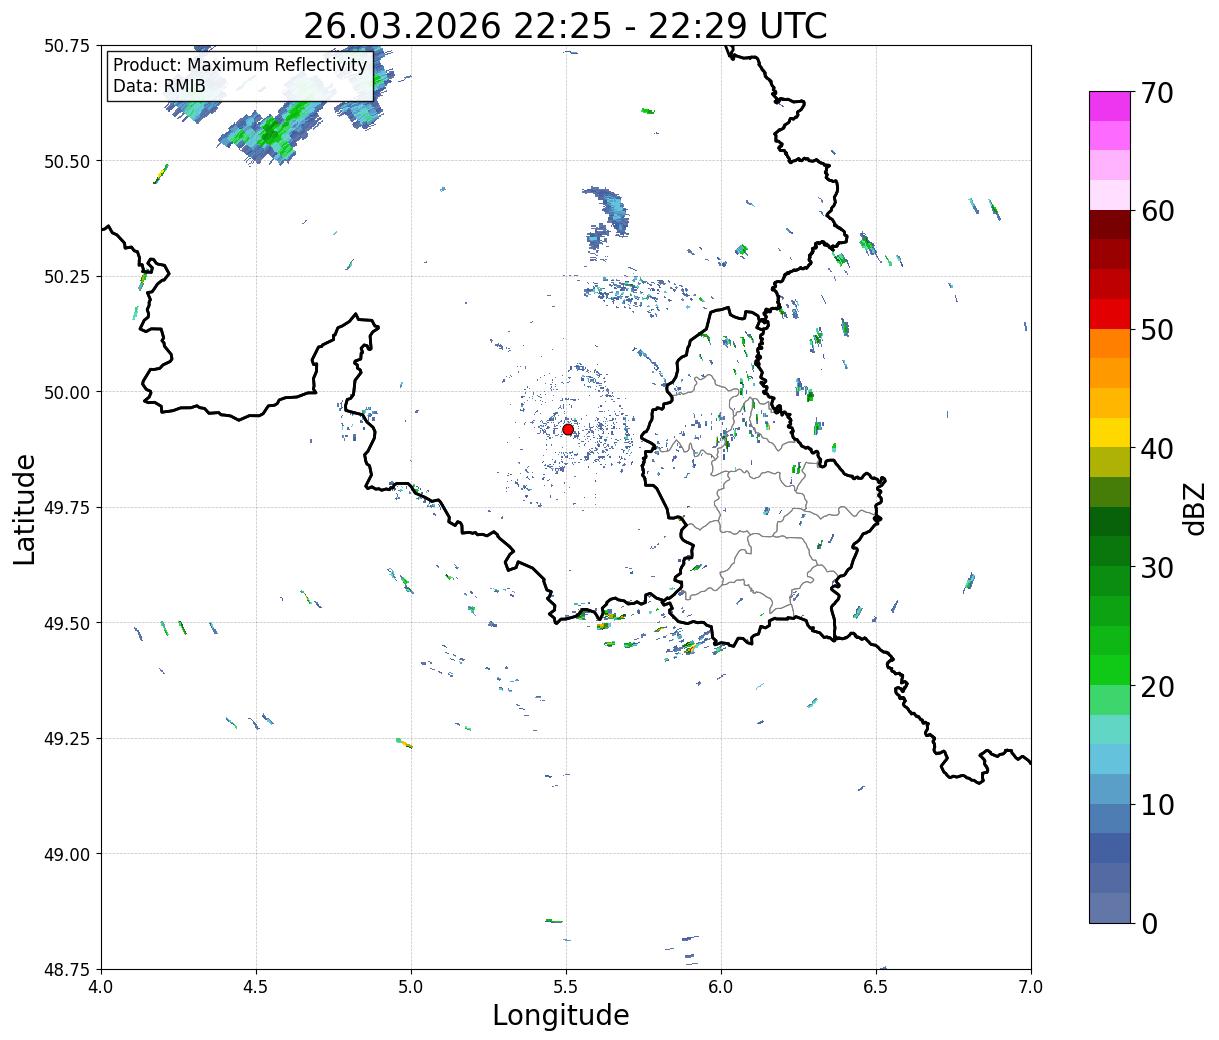Click the latitude tick label 48.75
This screenshot has height=1040, width=1219.
[67, 969]
